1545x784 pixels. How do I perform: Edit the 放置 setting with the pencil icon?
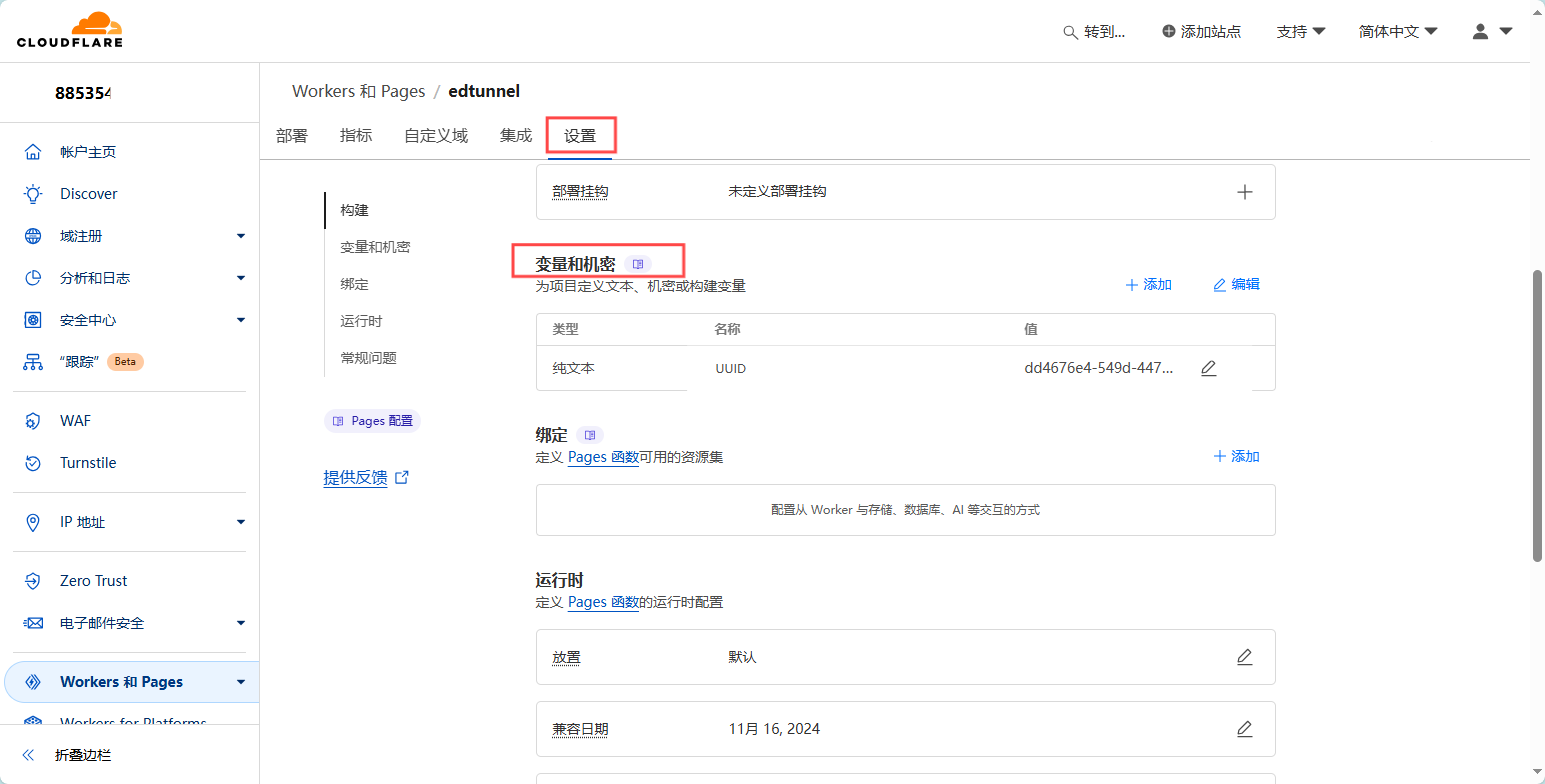[x=1245, y=657]
